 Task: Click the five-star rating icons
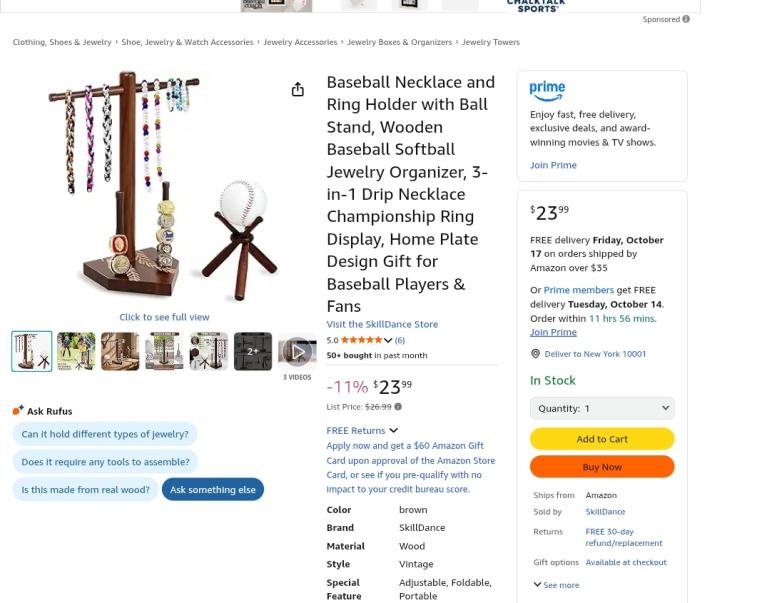361,340
